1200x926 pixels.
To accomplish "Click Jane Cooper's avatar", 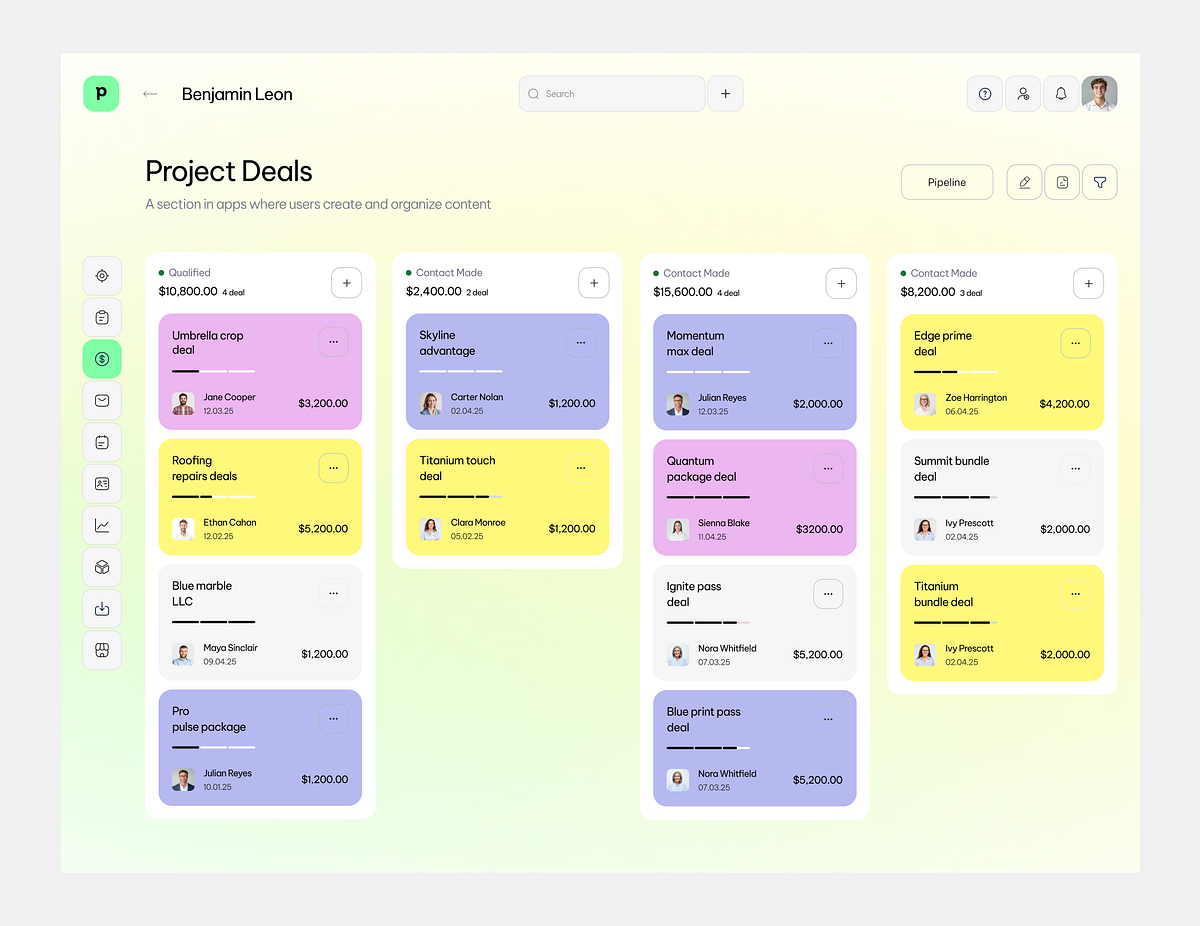I will pyautogui.click(x=183, y=404).
